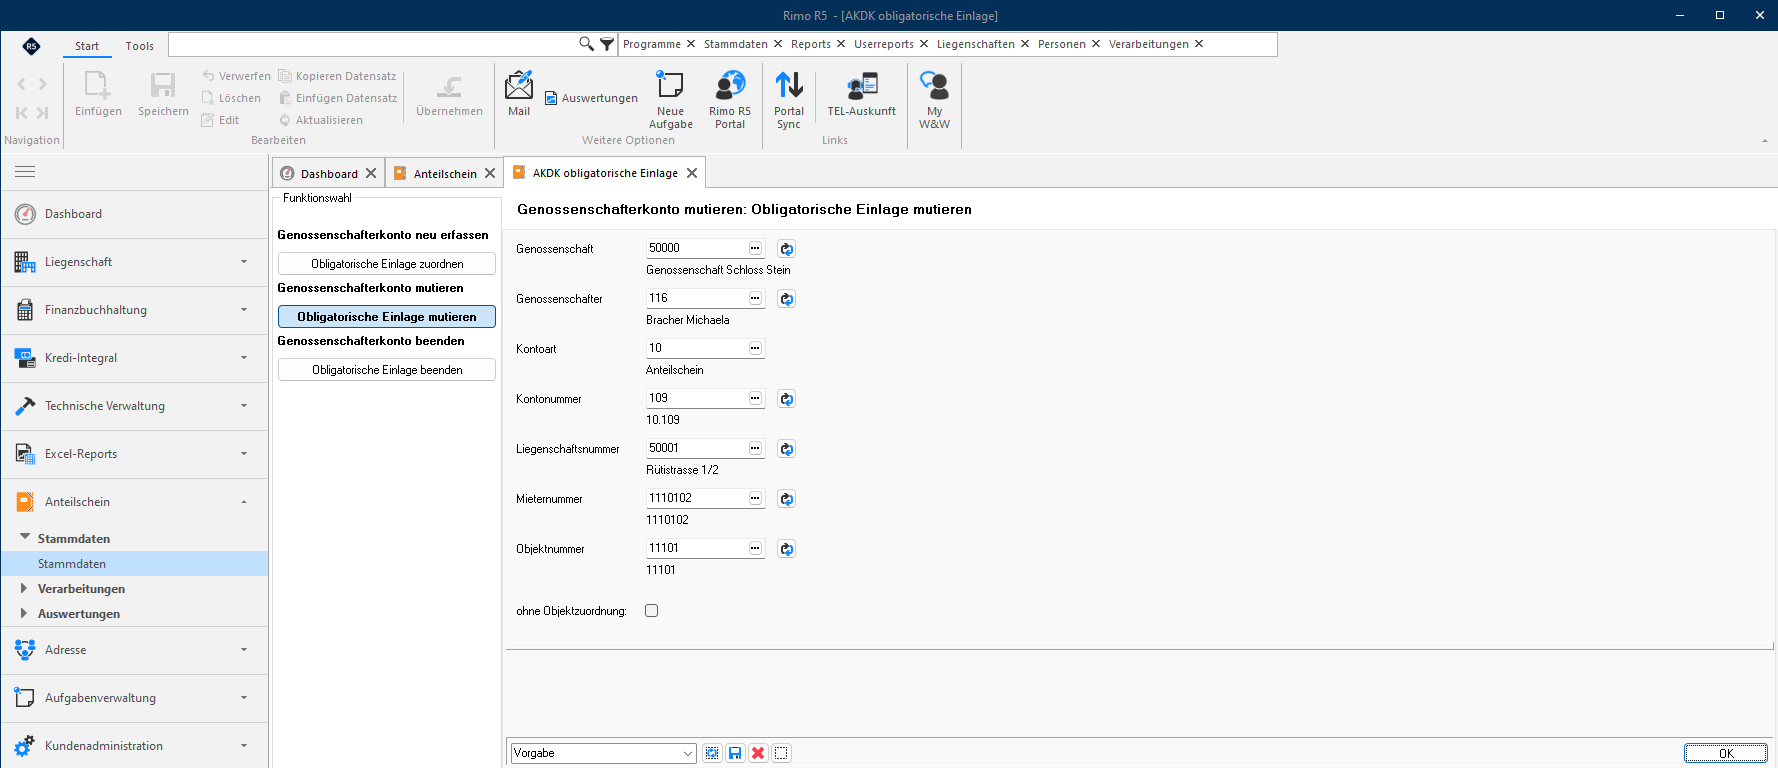Open Dashboard from the sidebar

point(135,214)
